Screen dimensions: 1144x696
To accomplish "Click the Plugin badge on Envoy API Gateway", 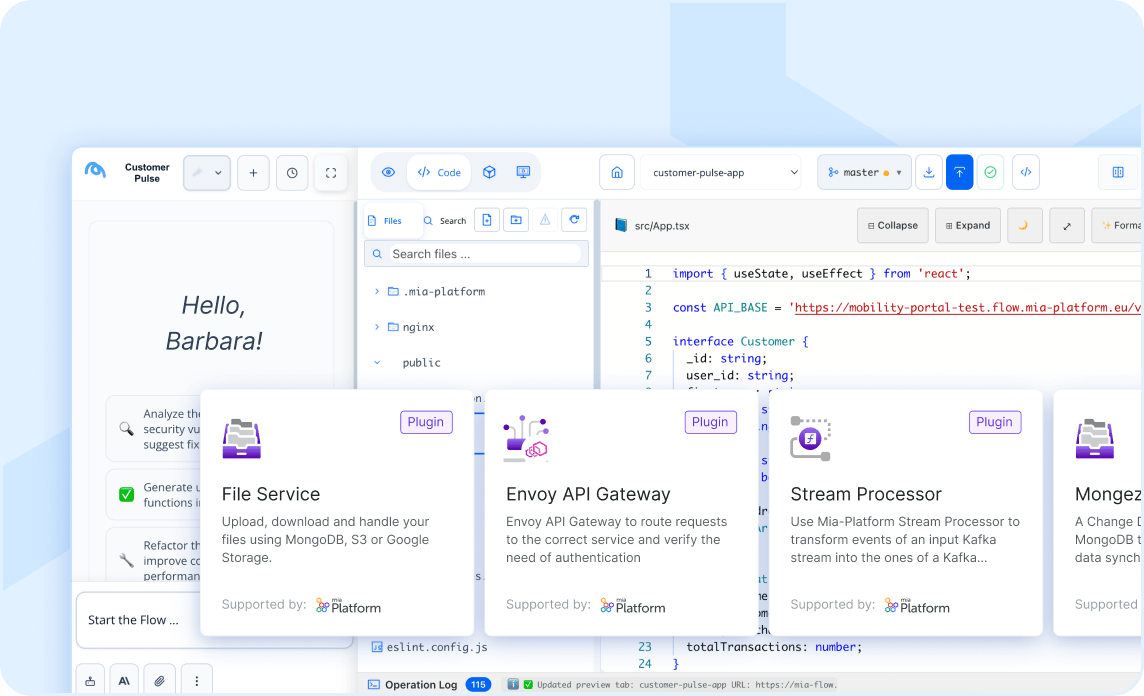I will click(x=711, y=422).
